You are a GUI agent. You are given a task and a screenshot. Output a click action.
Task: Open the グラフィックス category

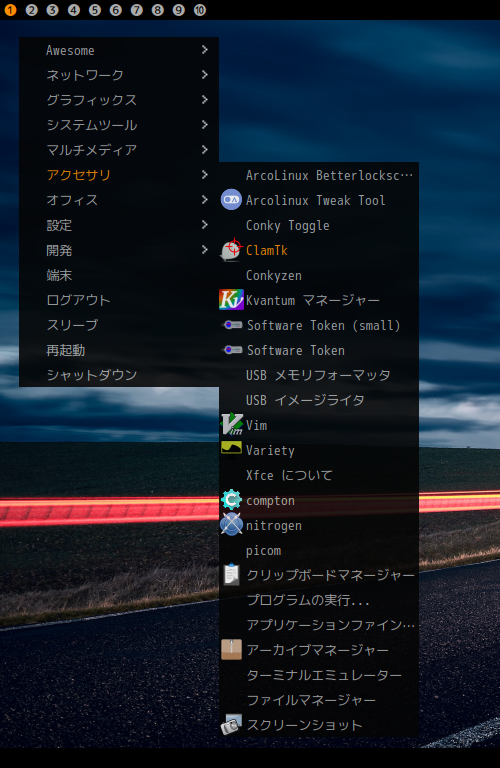click(x=119, y=100)
